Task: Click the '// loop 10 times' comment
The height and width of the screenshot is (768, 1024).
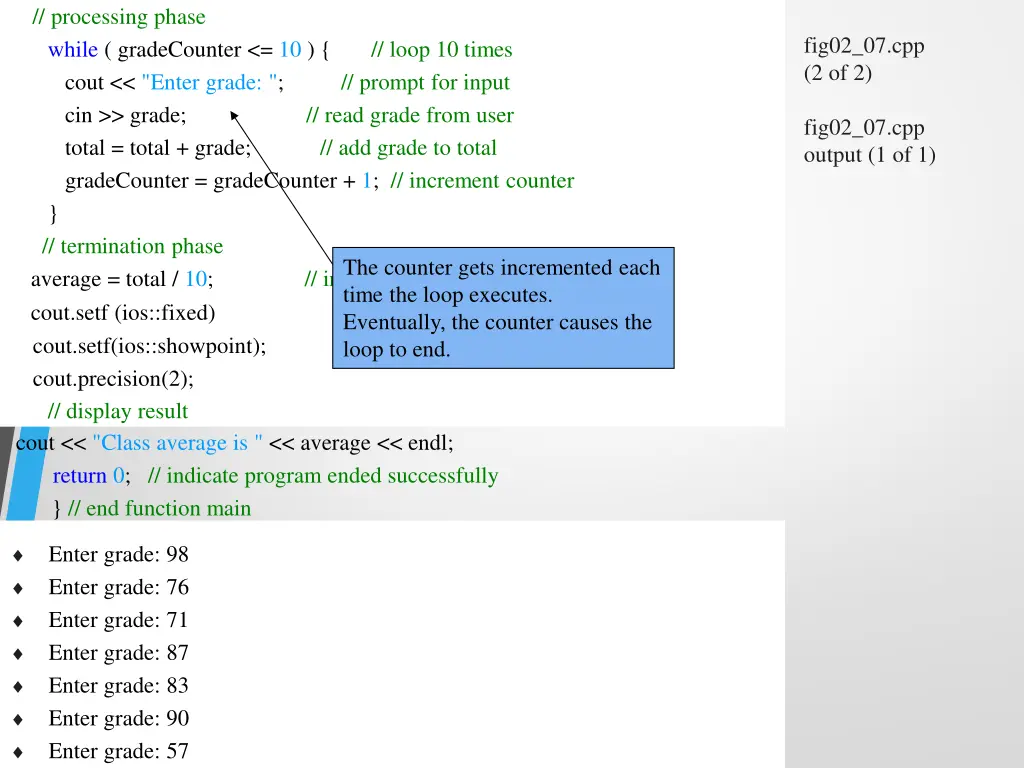Action: [441, 50]
